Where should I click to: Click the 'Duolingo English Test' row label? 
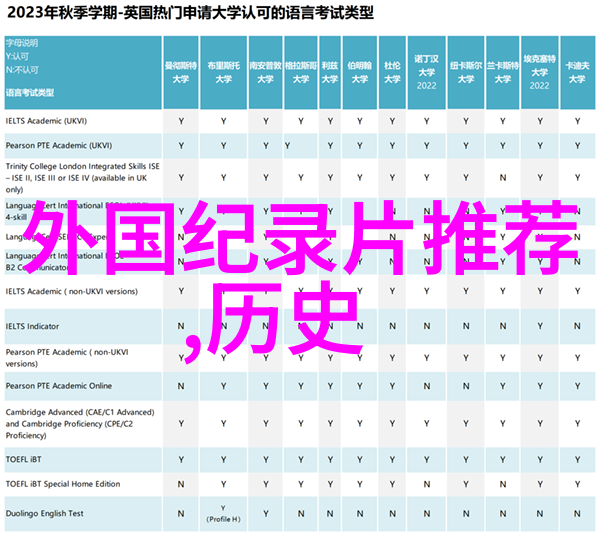point(44,513)
